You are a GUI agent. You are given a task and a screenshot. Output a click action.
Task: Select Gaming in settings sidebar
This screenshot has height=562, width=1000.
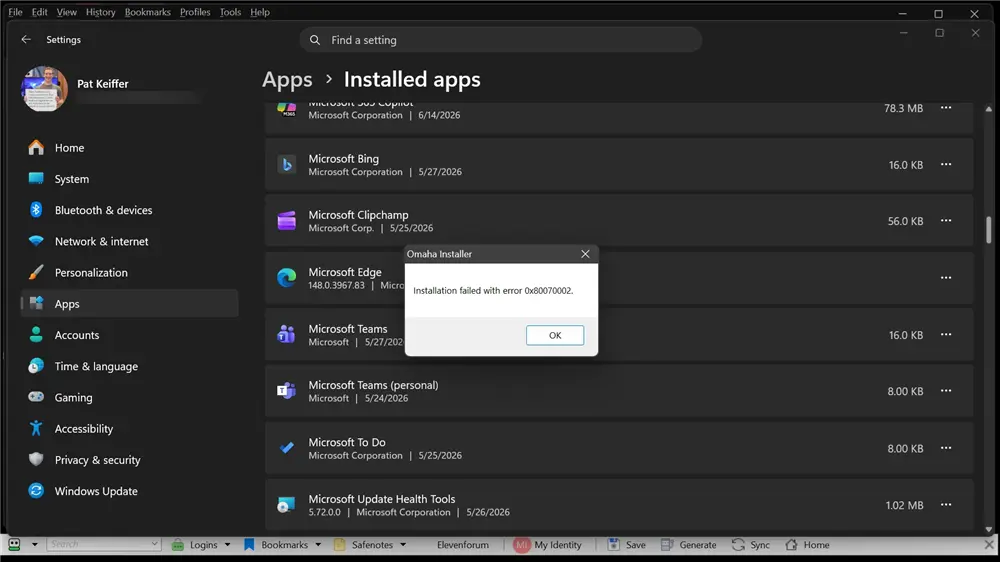[129, 397]
